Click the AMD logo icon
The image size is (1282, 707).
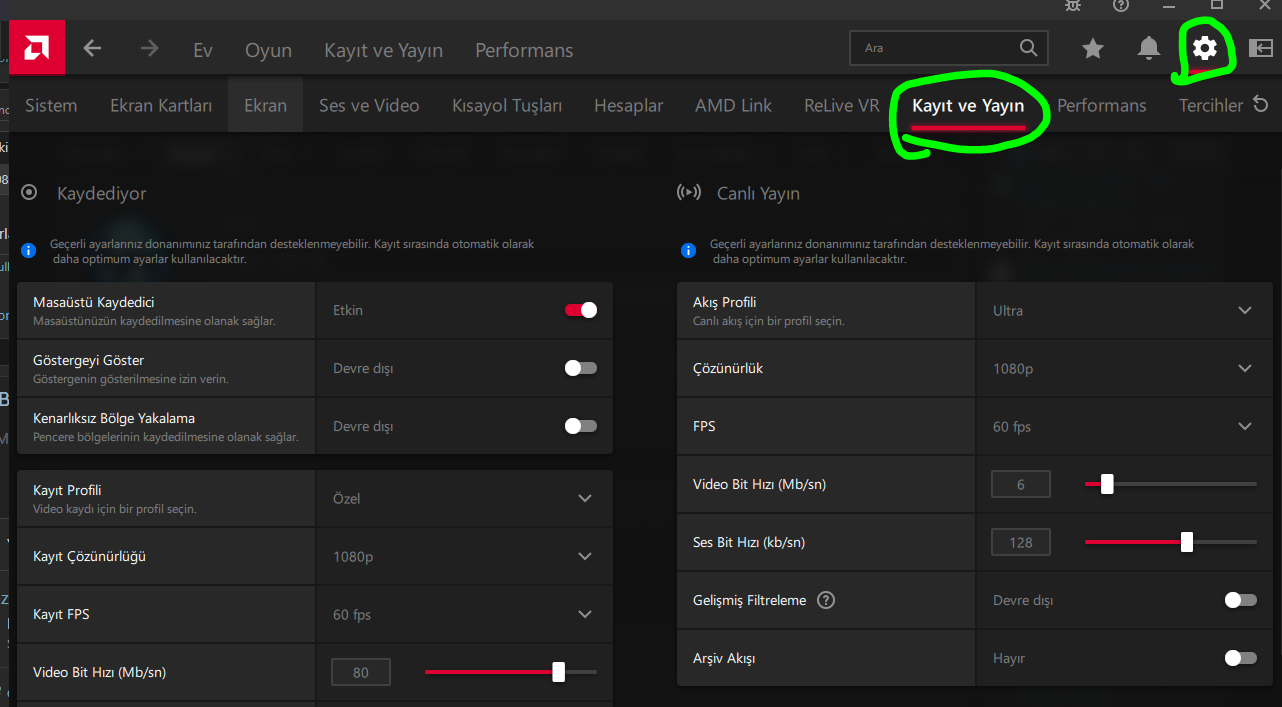[37, 48]
